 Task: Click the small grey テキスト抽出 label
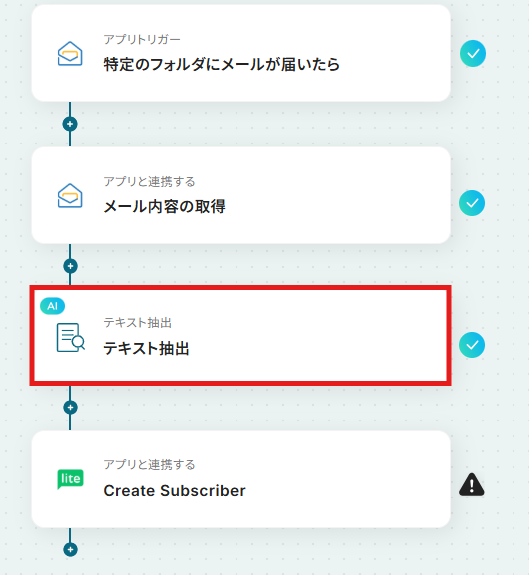click(137, 323)
